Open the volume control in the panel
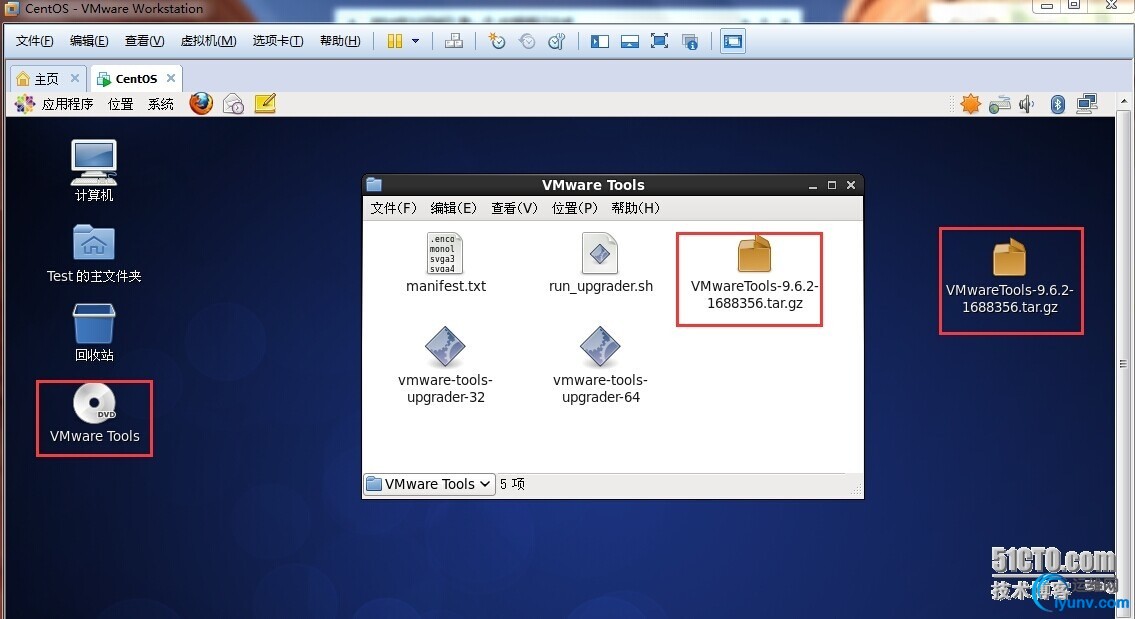Viewport: 1135px width, 619px height. [1026, 104]
